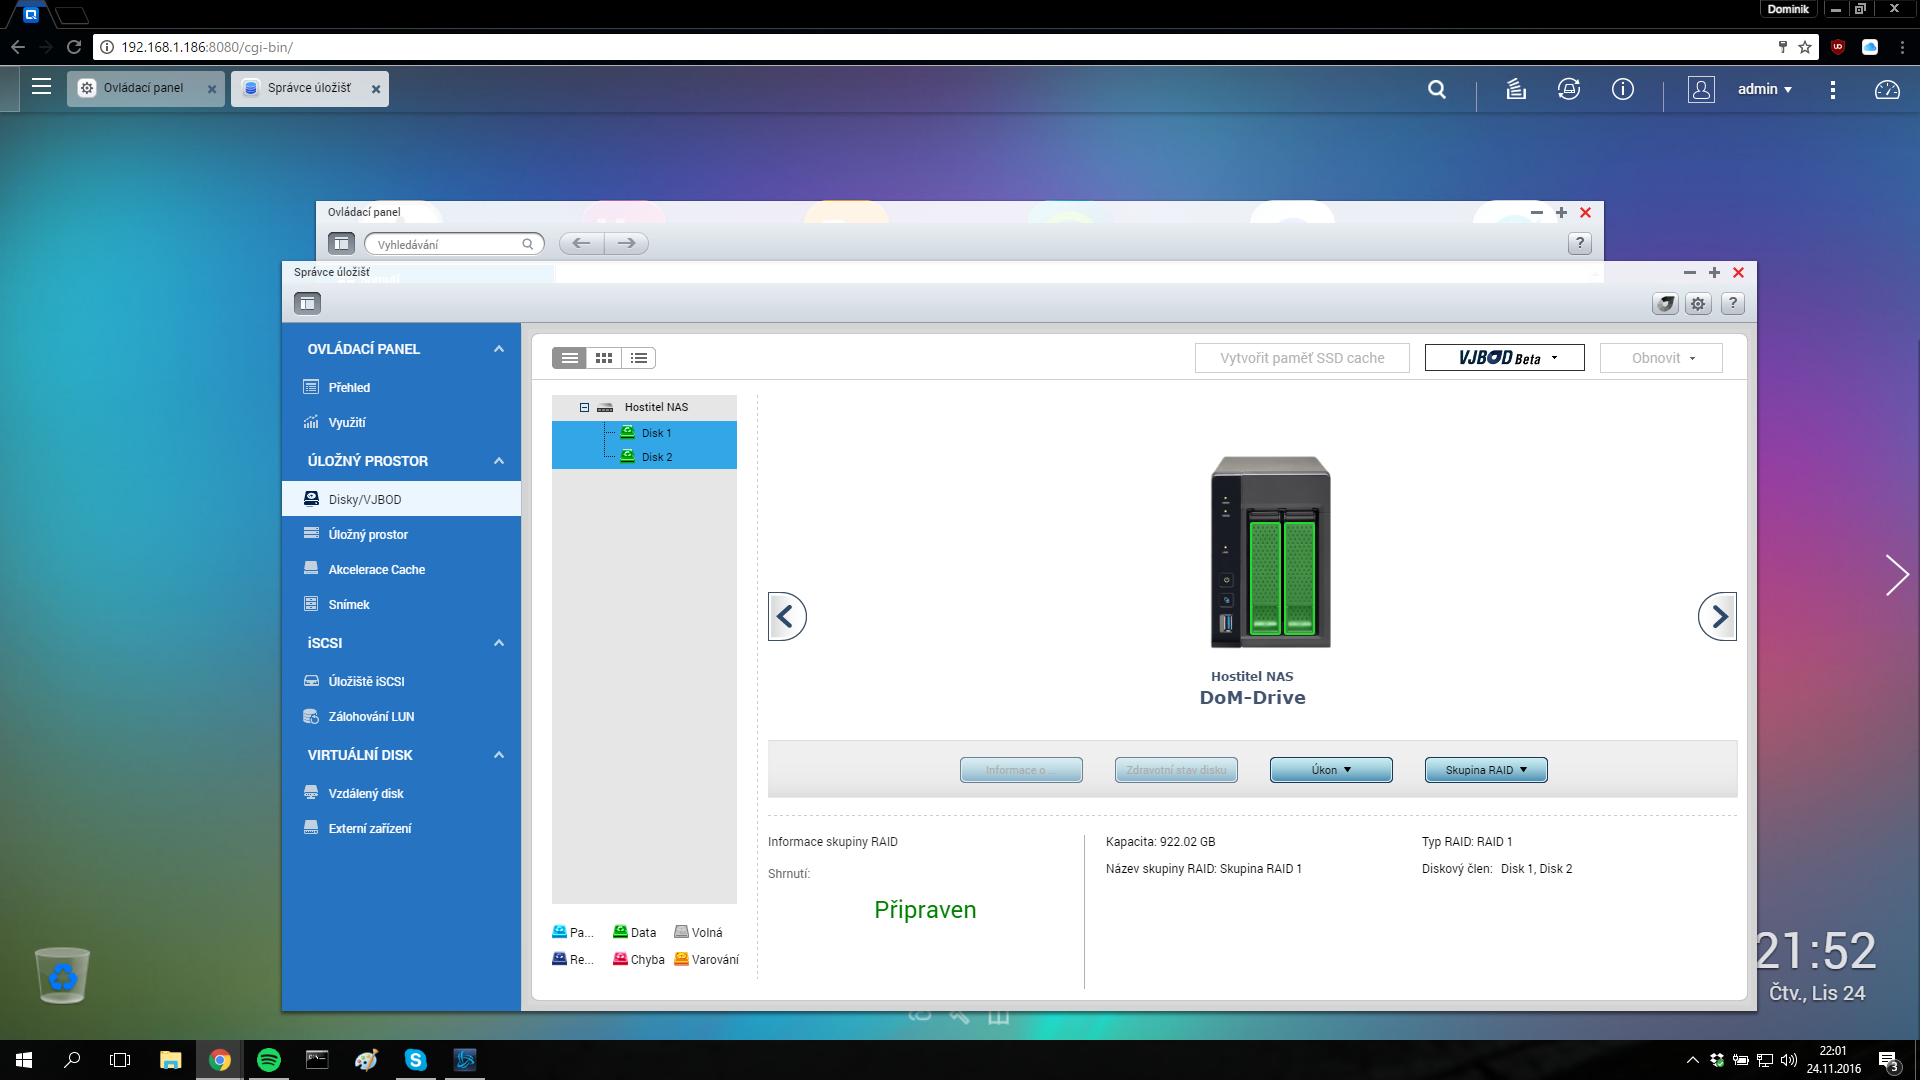1920x1080 pixels.
Task: Open Spotify from the Windows taskbar
Action: (x=269, y=1060)
